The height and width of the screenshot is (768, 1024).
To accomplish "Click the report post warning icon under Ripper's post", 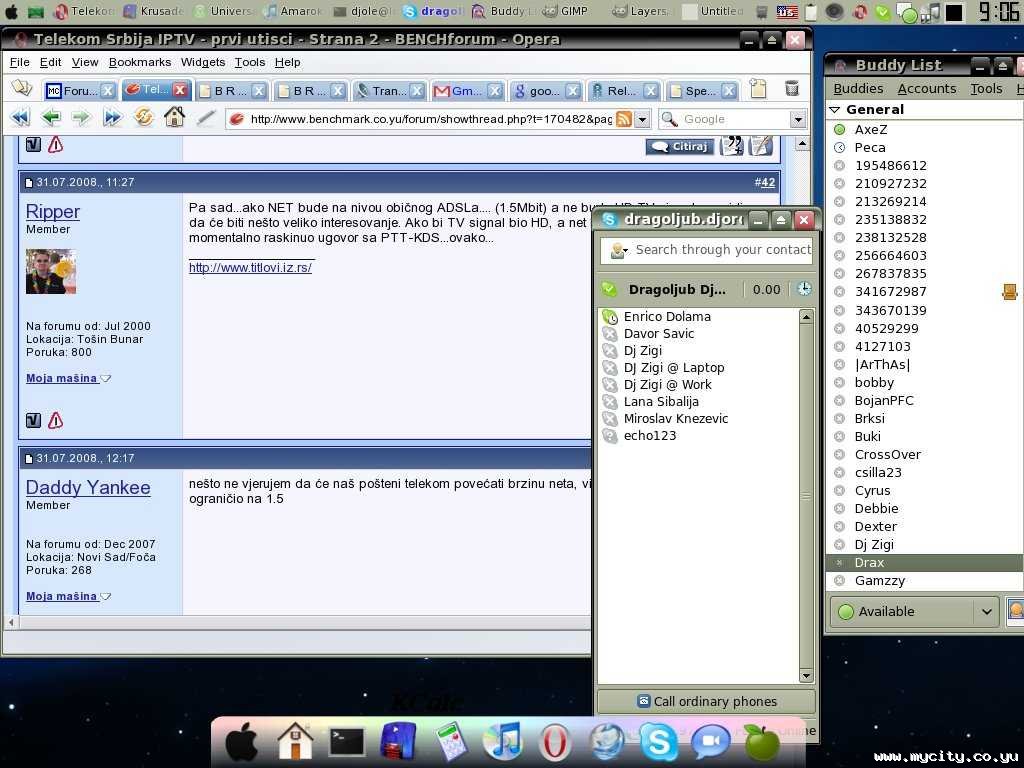I will [x=56, y=421].
